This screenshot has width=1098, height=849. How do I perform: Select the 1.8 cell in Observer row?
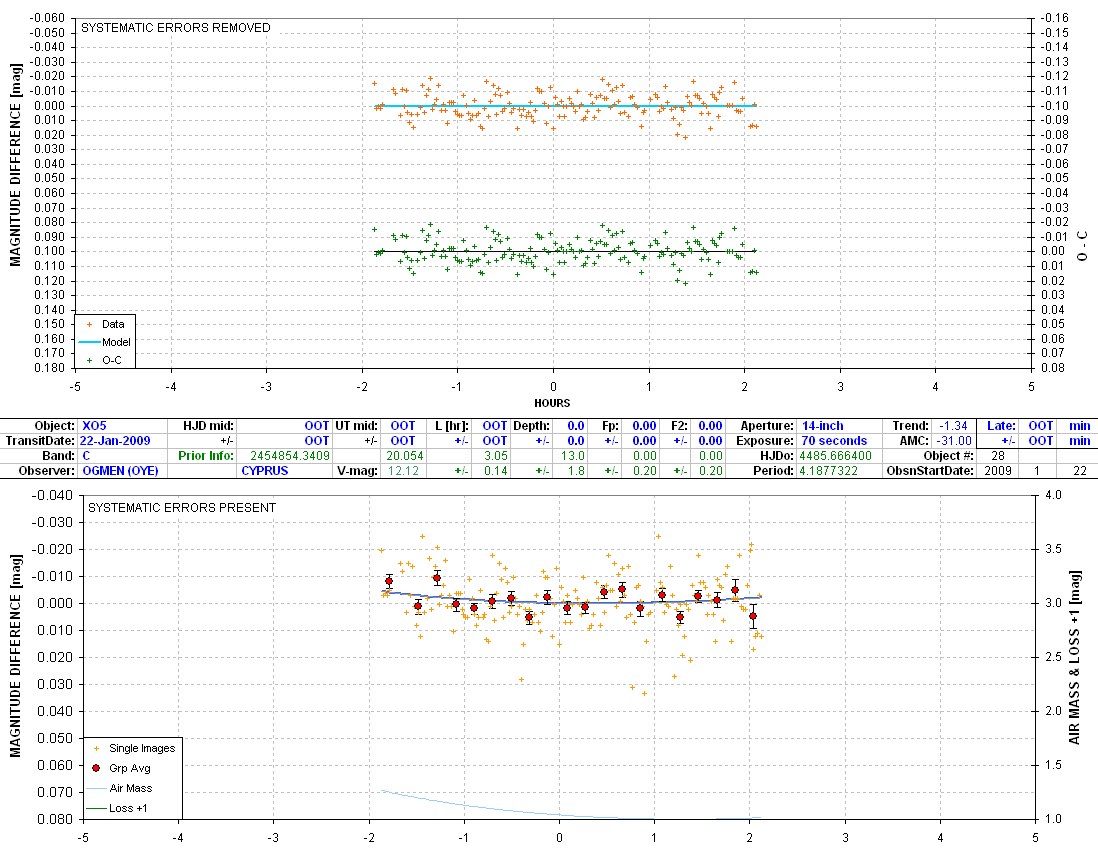pos(576,471)
